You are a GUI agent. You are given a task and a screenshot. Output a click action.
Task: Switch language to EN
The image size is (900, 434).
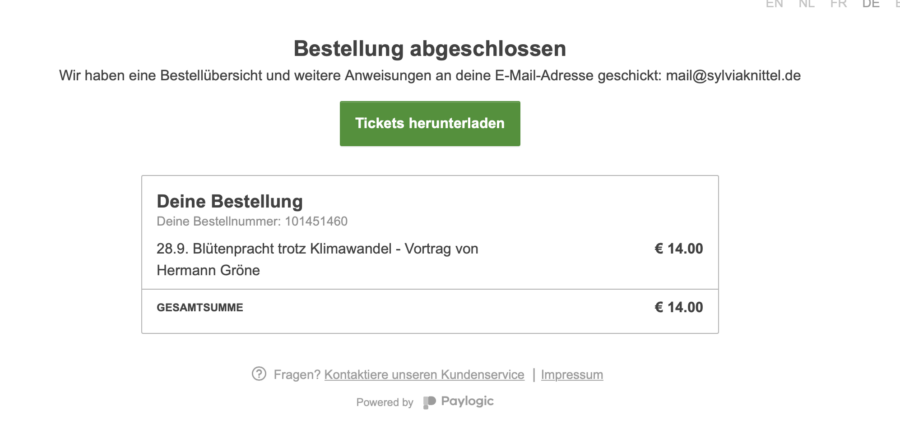tap(774, 4)
